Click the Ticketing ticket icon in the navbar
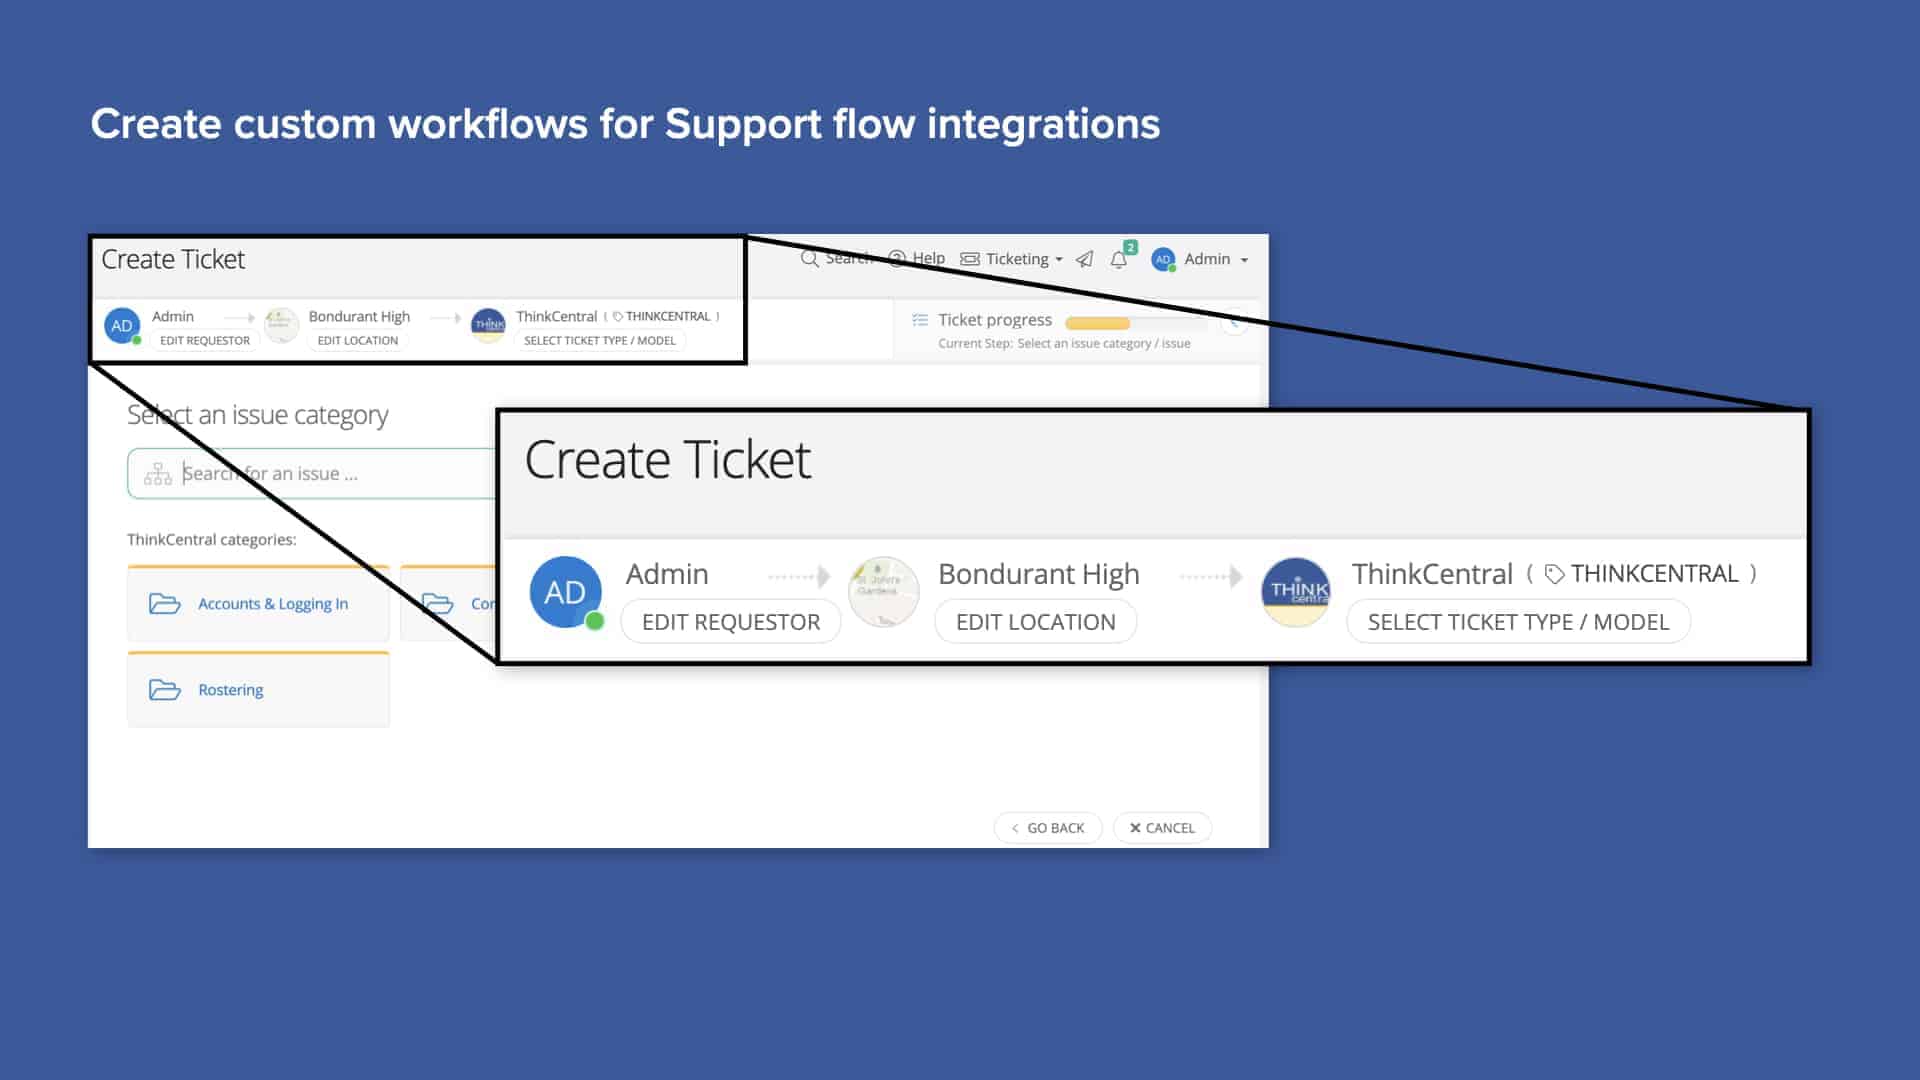 [x=970, y=259]
